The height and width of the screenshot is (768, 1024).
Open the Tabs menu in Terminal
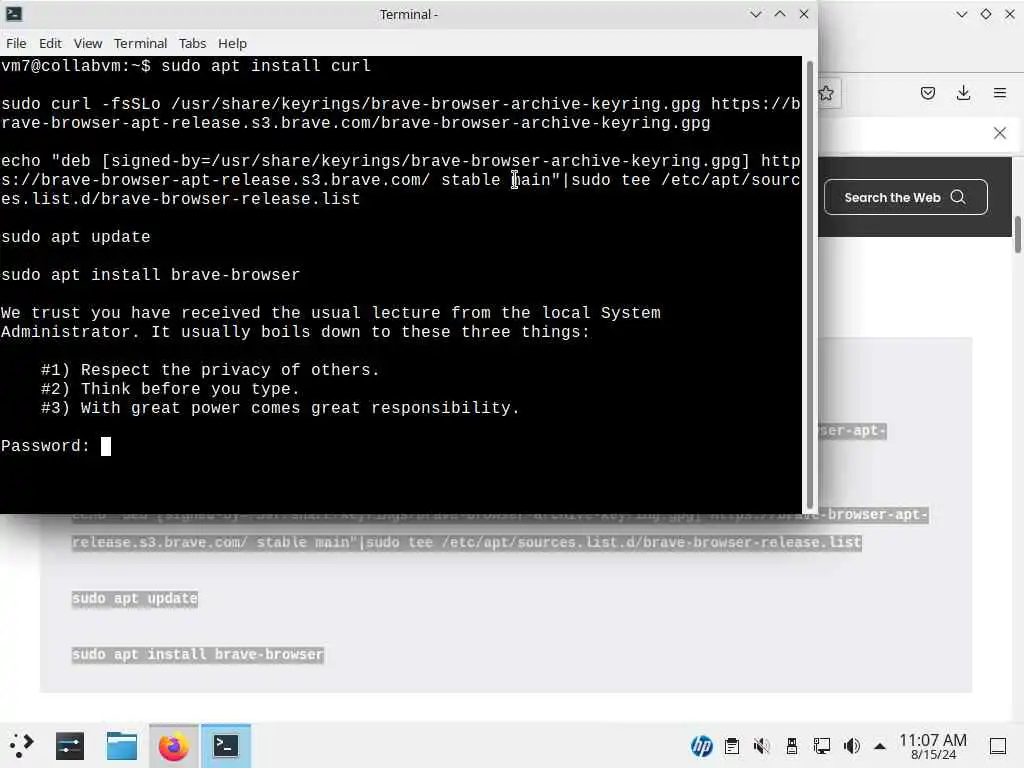[x=192, y=43]
